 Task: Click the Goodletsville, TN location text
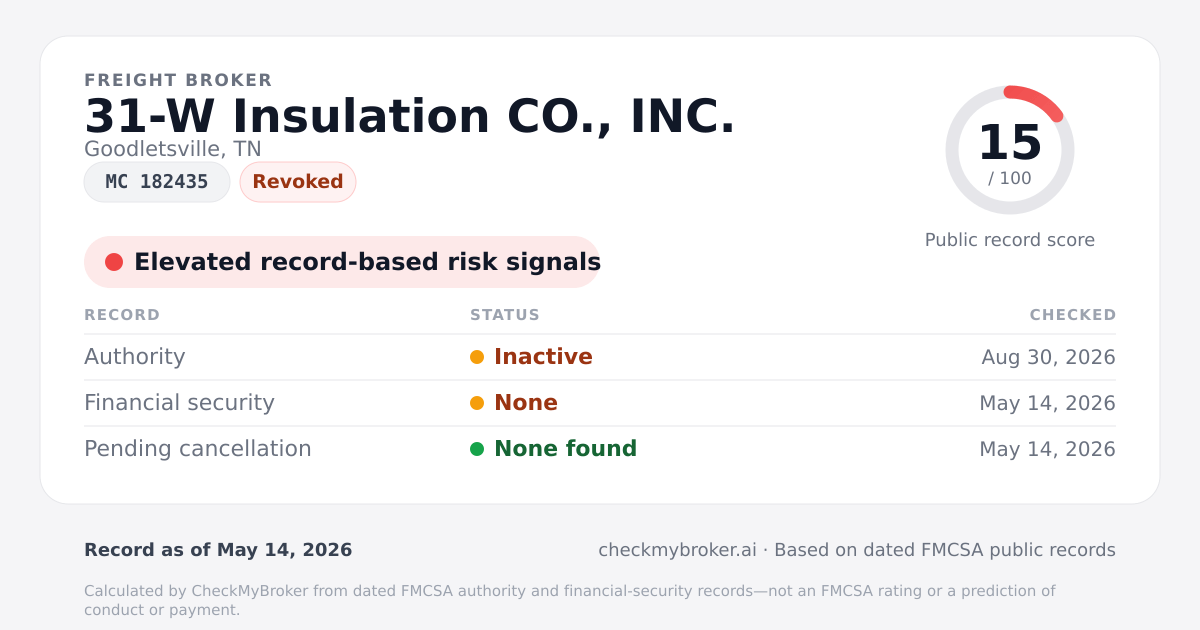[x=173, y=149]
